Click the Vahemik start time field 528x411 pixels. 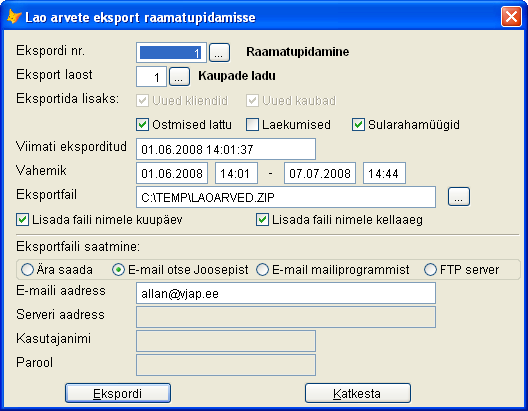[x=236, y=173]
